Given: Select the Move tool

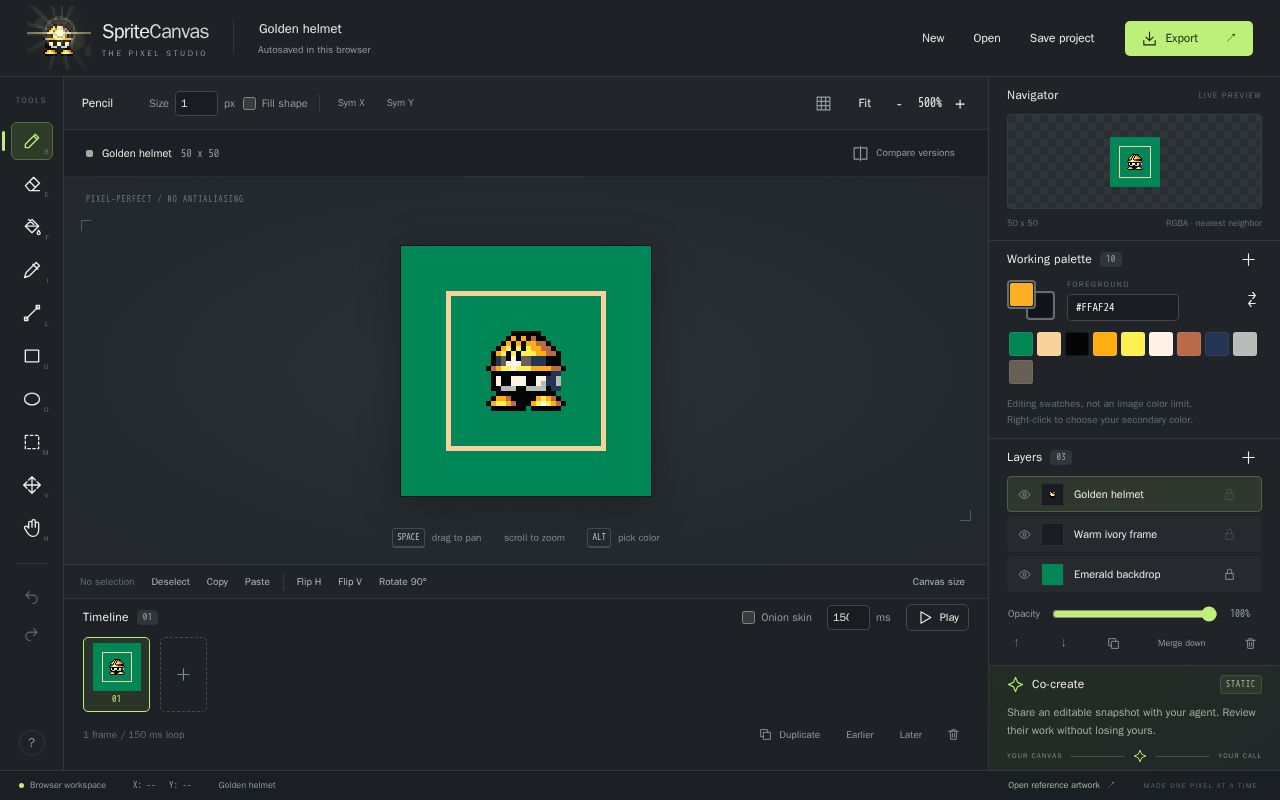Looking at the screenshot, I should (32, 485).
